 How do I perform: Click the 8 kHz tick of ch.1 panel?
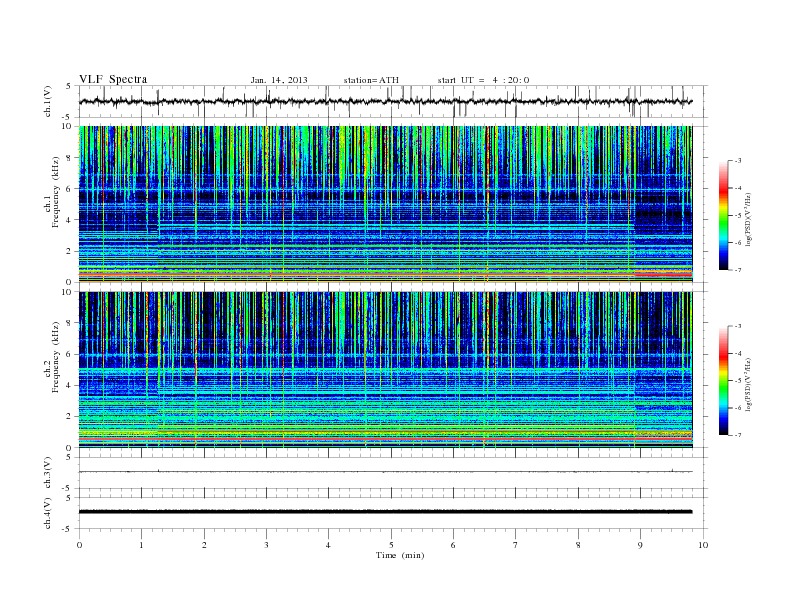pyautogui.click(x=69, y=158)
